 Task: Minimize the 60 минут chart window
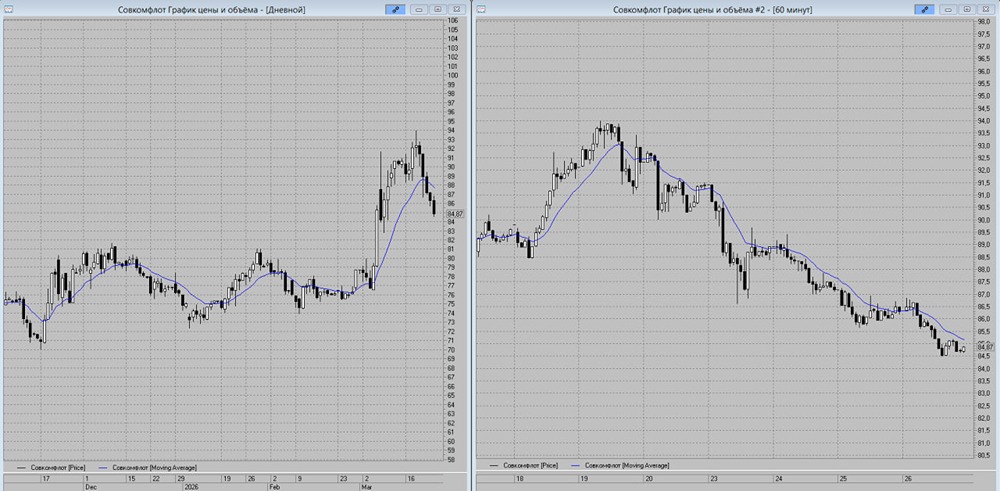948,10
